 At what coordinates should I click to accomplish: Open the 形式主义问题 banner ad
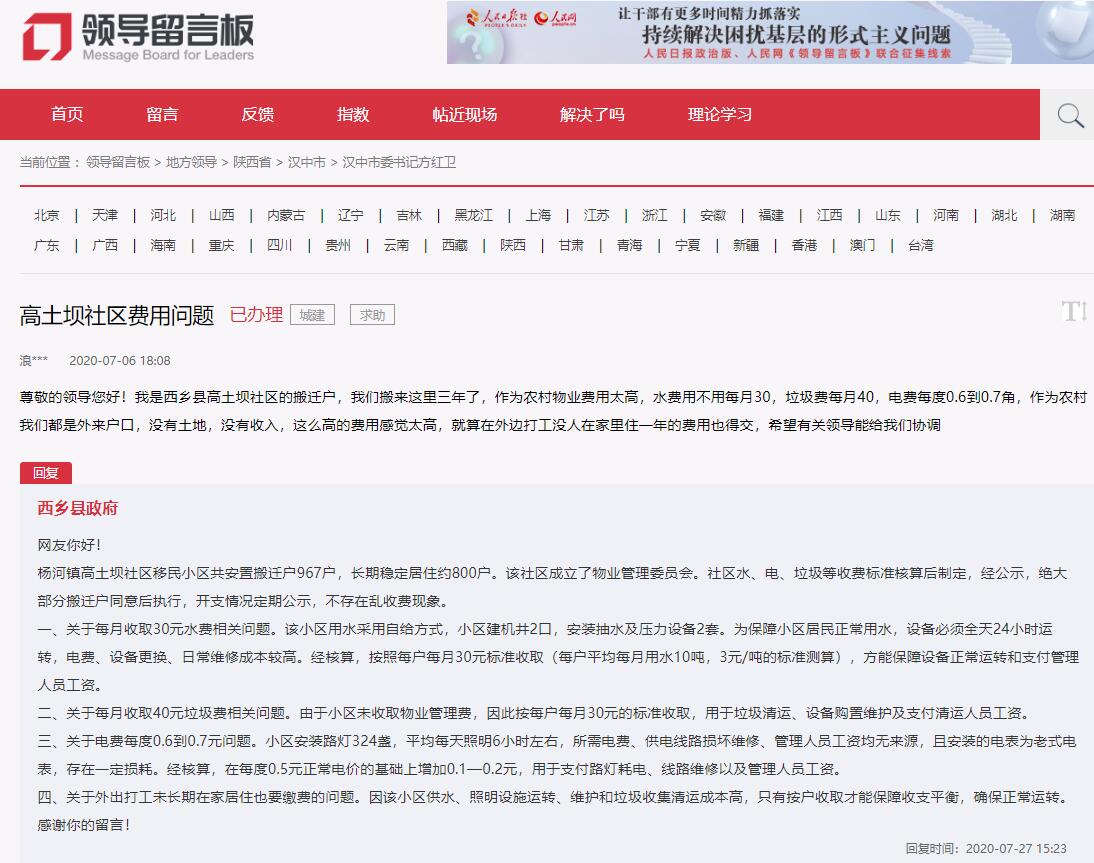770,32
